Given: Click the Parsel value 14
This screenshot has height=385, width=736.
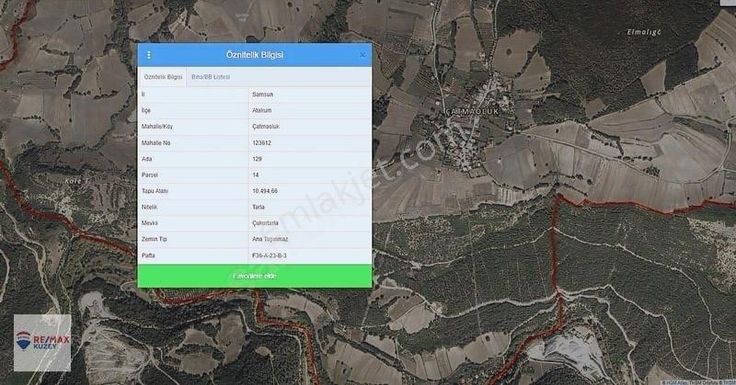Looking at the screenshot, I should point(255,175).
